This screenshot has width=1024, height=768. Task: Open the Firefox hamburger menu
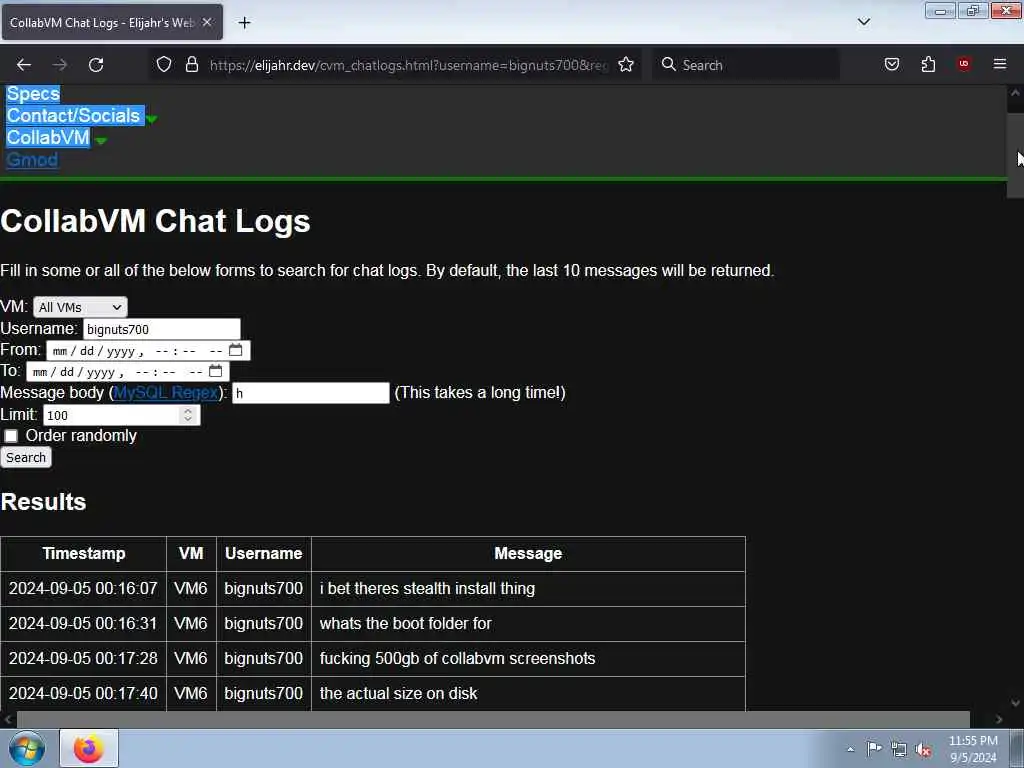pos(1000,64)
